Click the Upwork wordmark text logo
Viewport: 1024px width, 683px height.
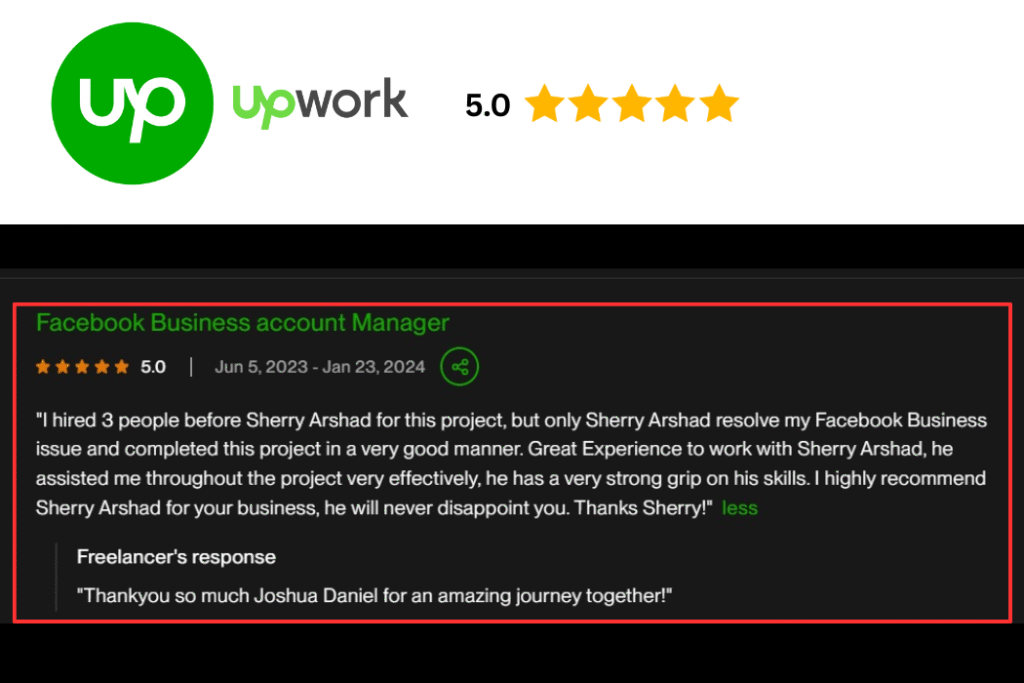click(x=320, y=103)
